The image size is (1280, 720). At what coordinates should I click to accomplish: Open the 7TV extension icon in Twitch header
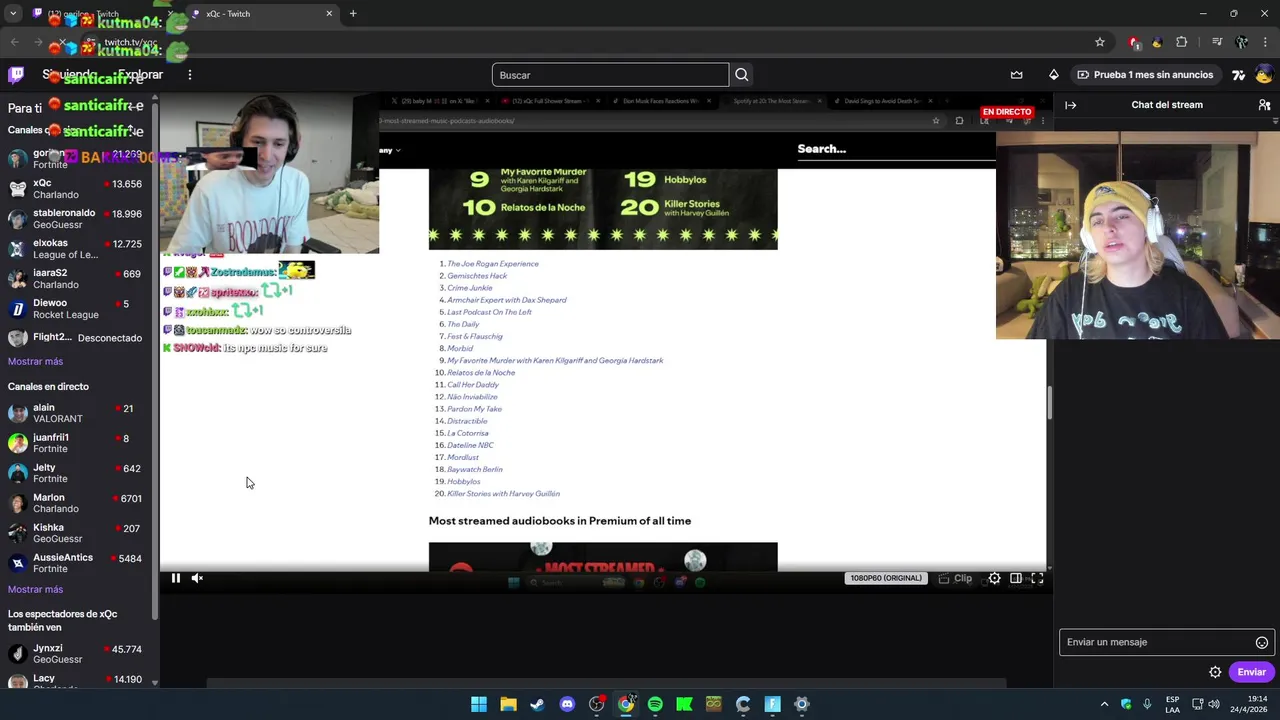(x=1239, y=75)
